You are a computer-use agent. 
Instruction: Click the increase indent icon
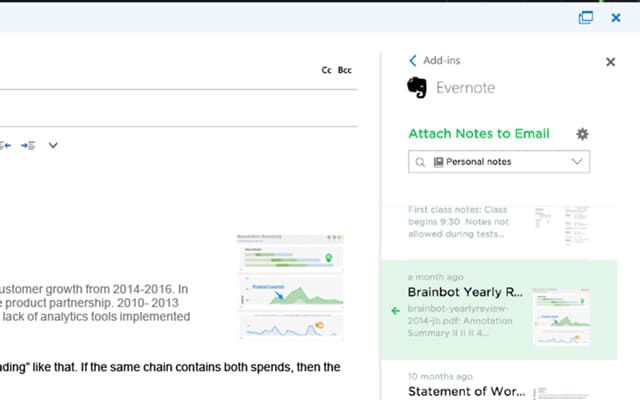coord(28,145)
